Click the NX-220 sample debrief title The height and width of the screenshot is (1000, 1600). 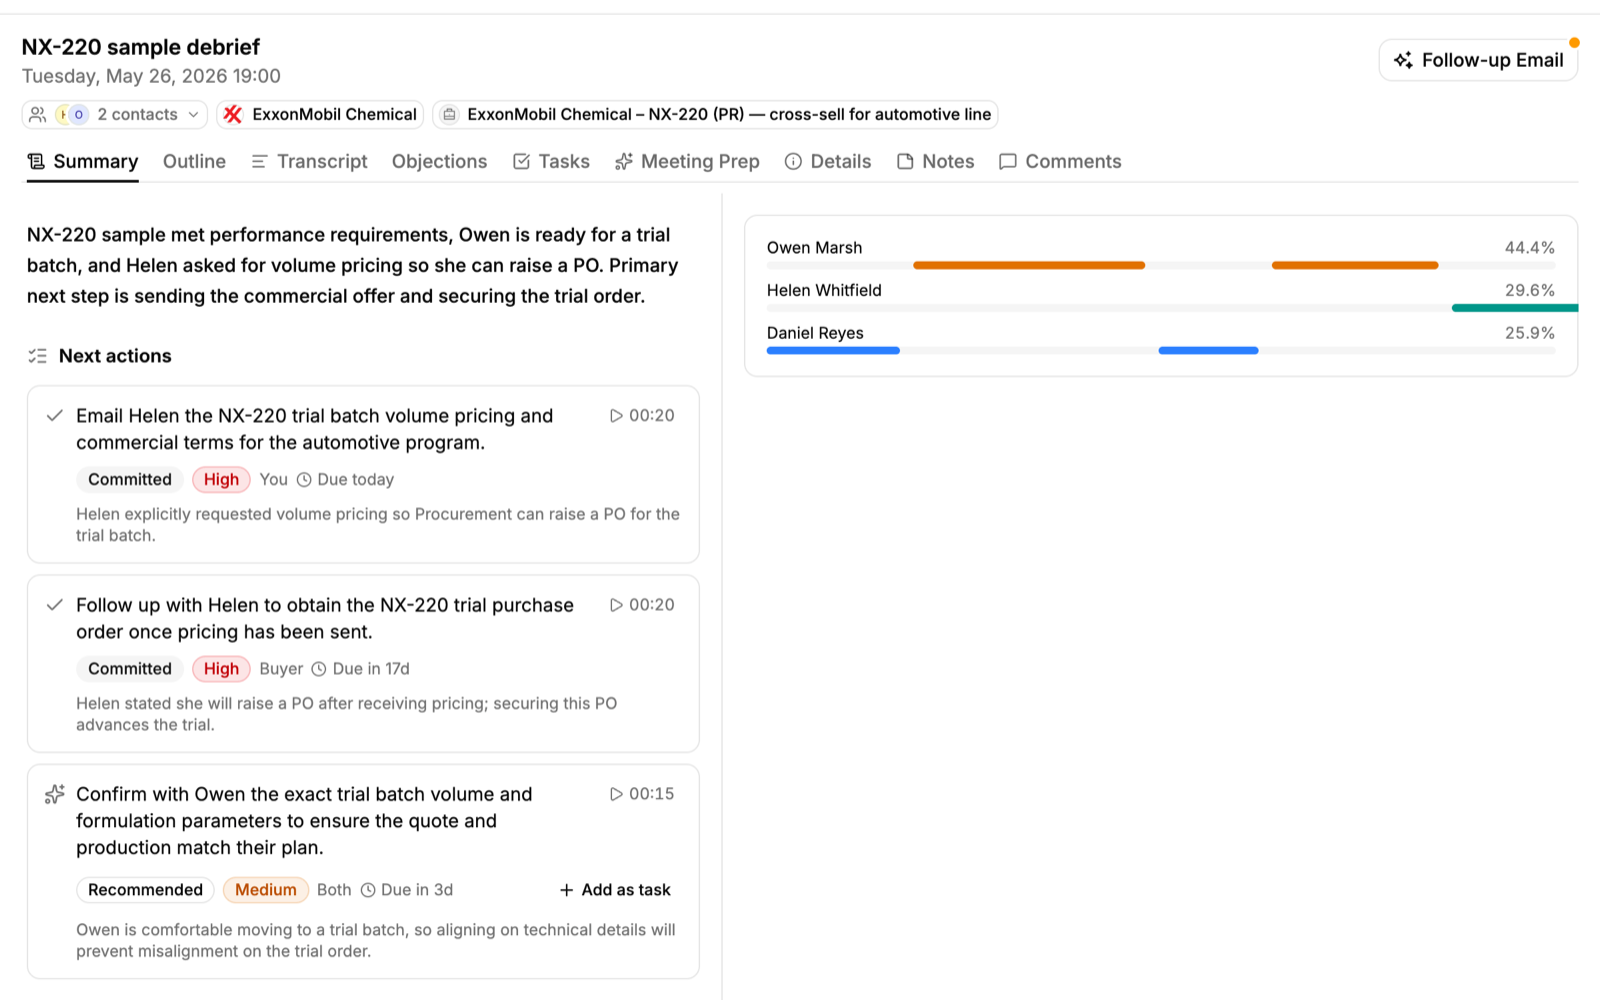click(140, 47)
